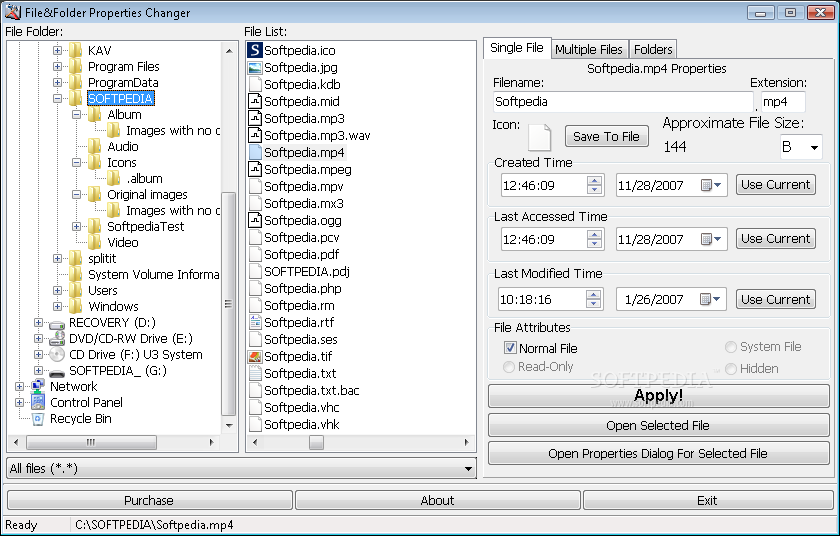Select the Users folder in the tree

click(103, 290)
